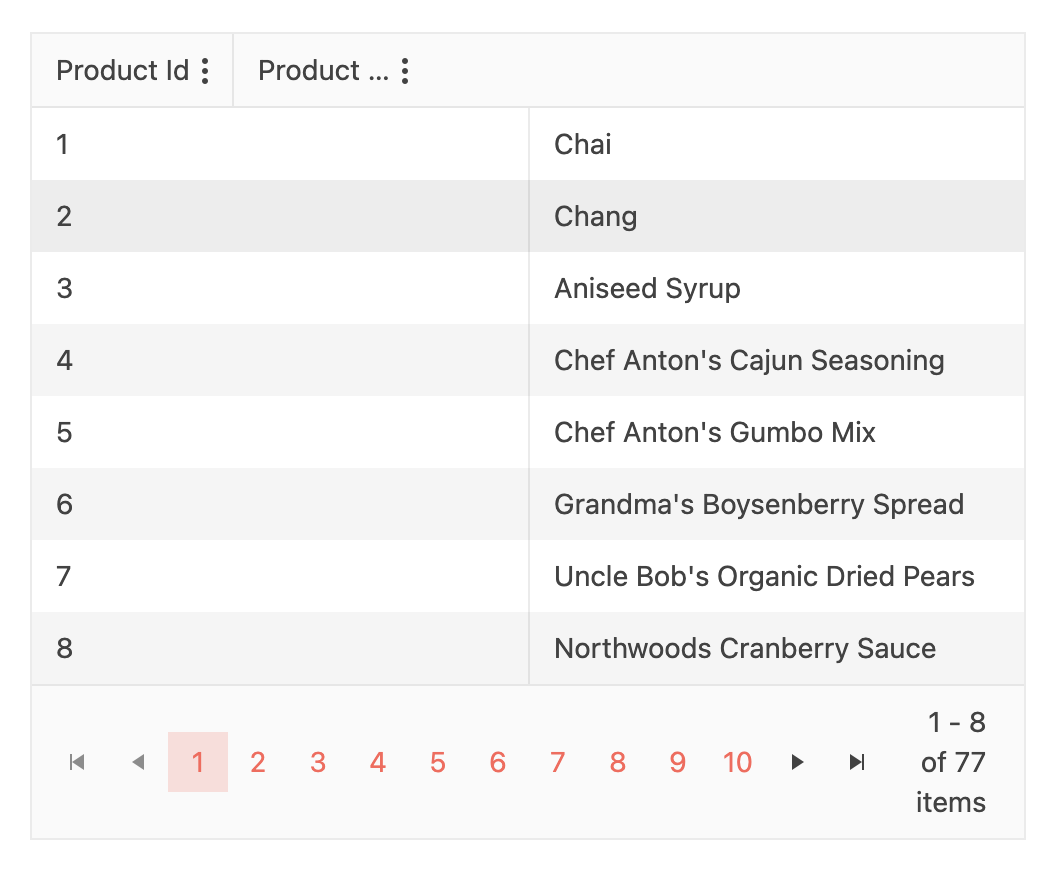
Task: Select page 1 in the pager
Action: point(198,763)
